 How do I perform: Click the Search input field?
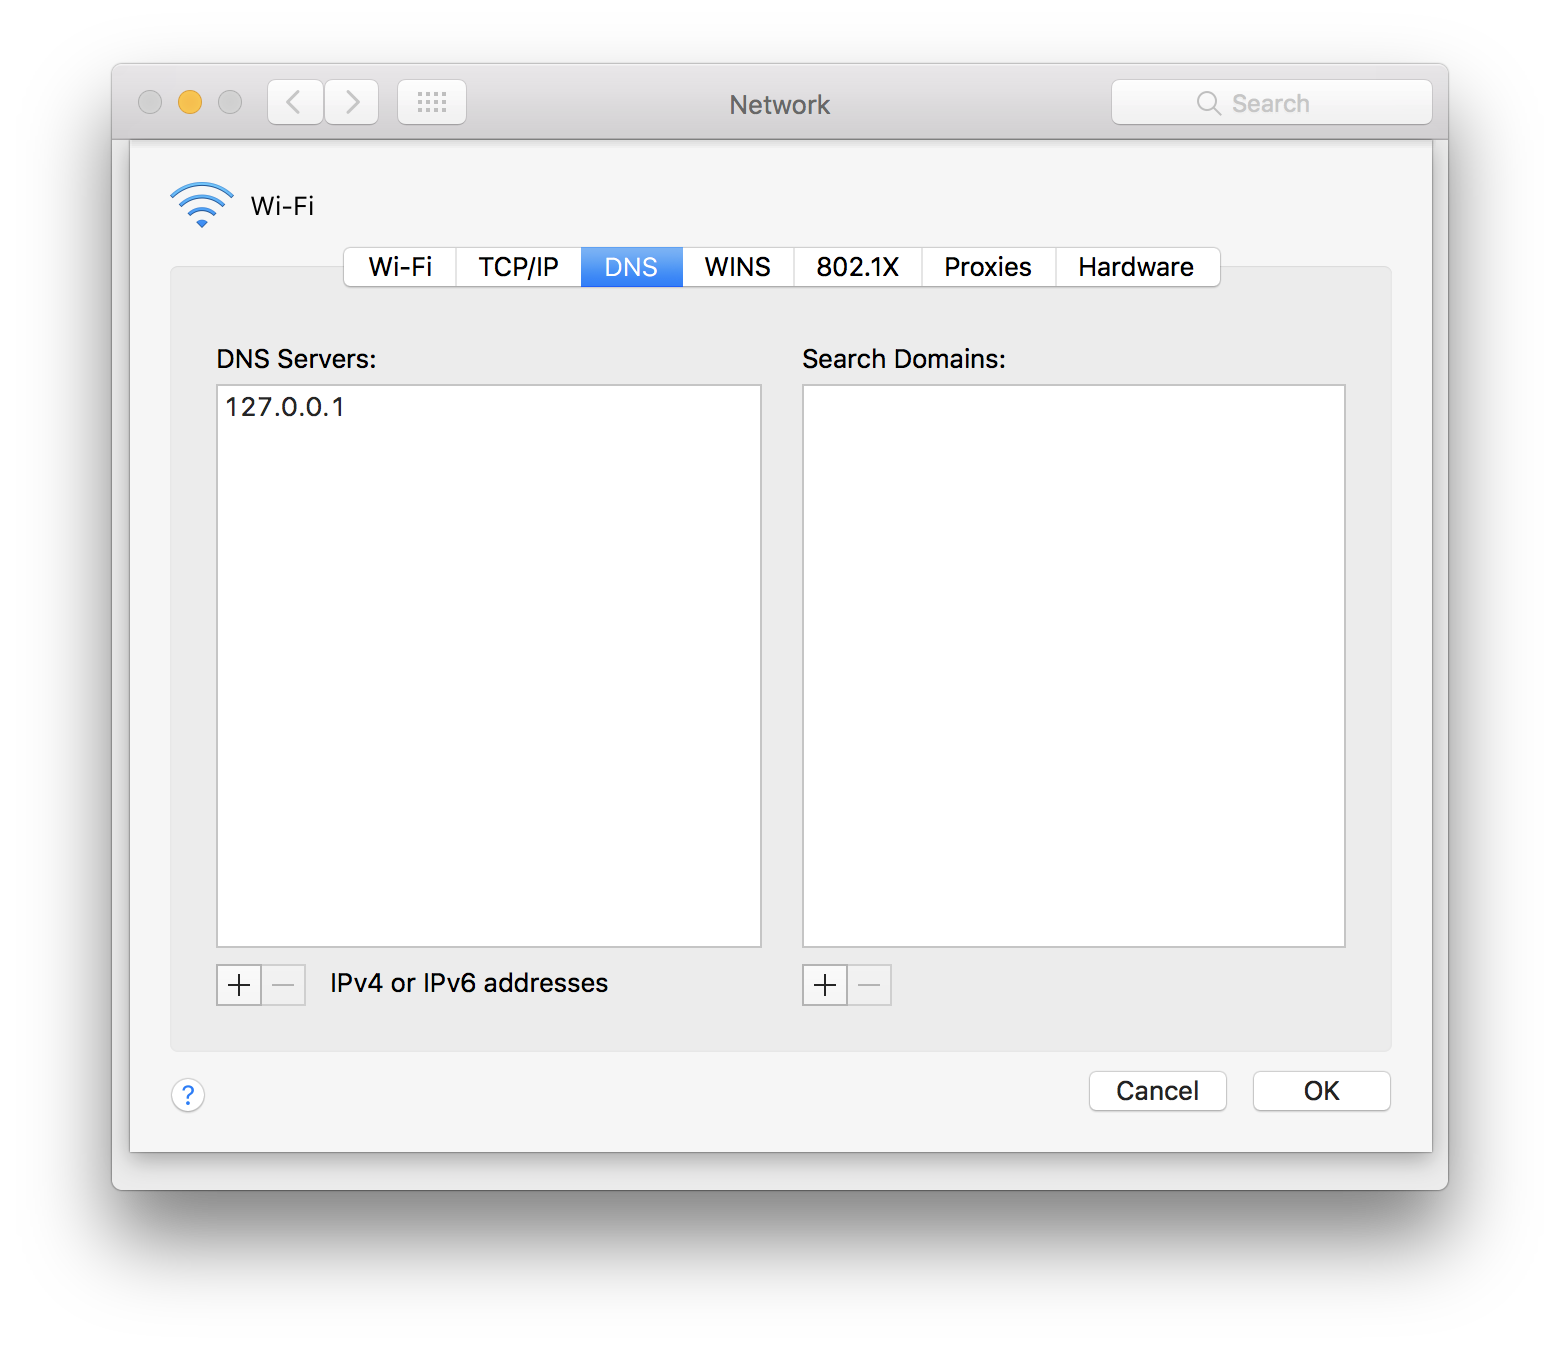[x=1272, y=102]
